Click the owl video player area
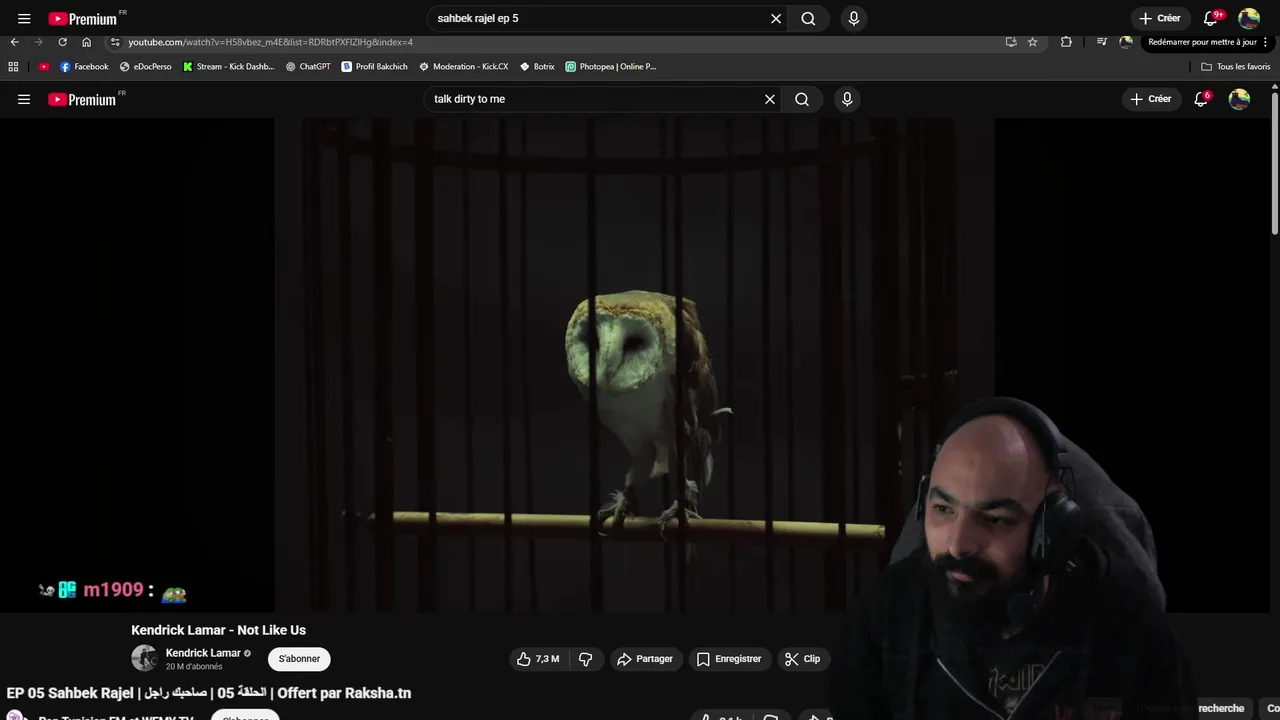 (634, 364)
